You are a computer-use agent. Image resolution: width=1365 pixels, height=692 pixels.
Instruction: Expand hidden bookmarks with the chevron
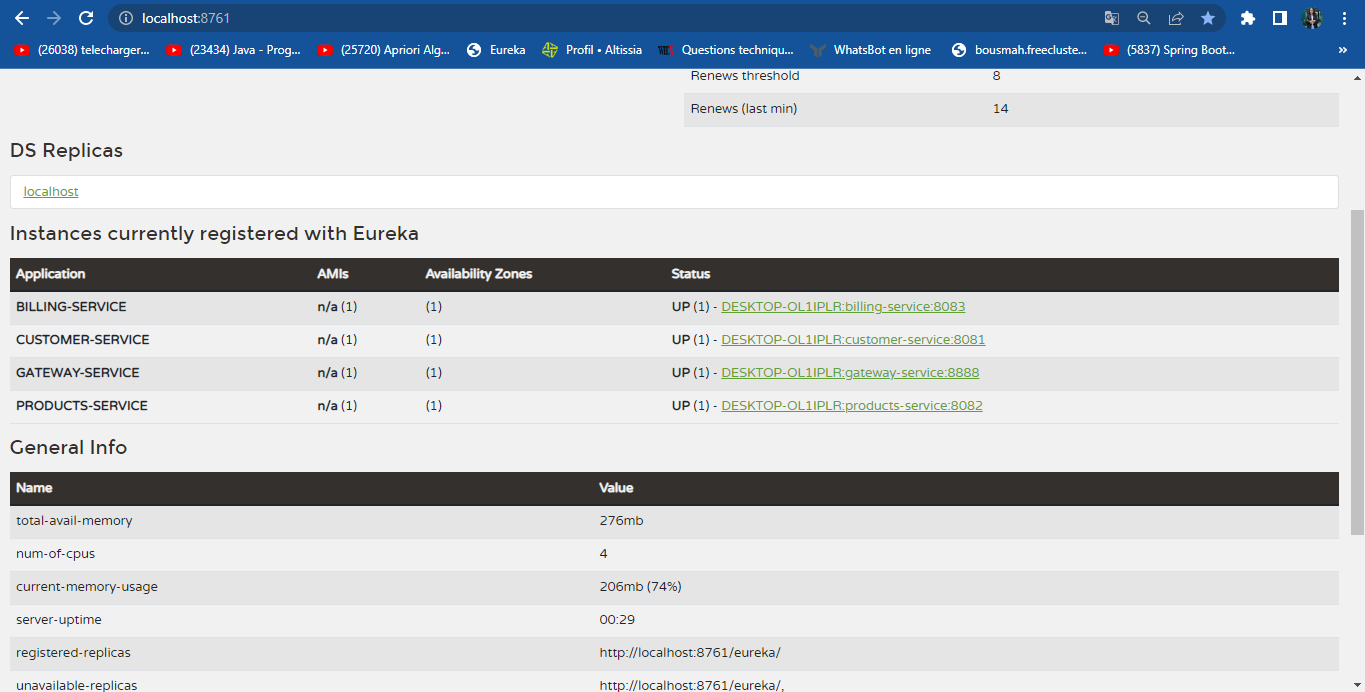point(1345,50)
